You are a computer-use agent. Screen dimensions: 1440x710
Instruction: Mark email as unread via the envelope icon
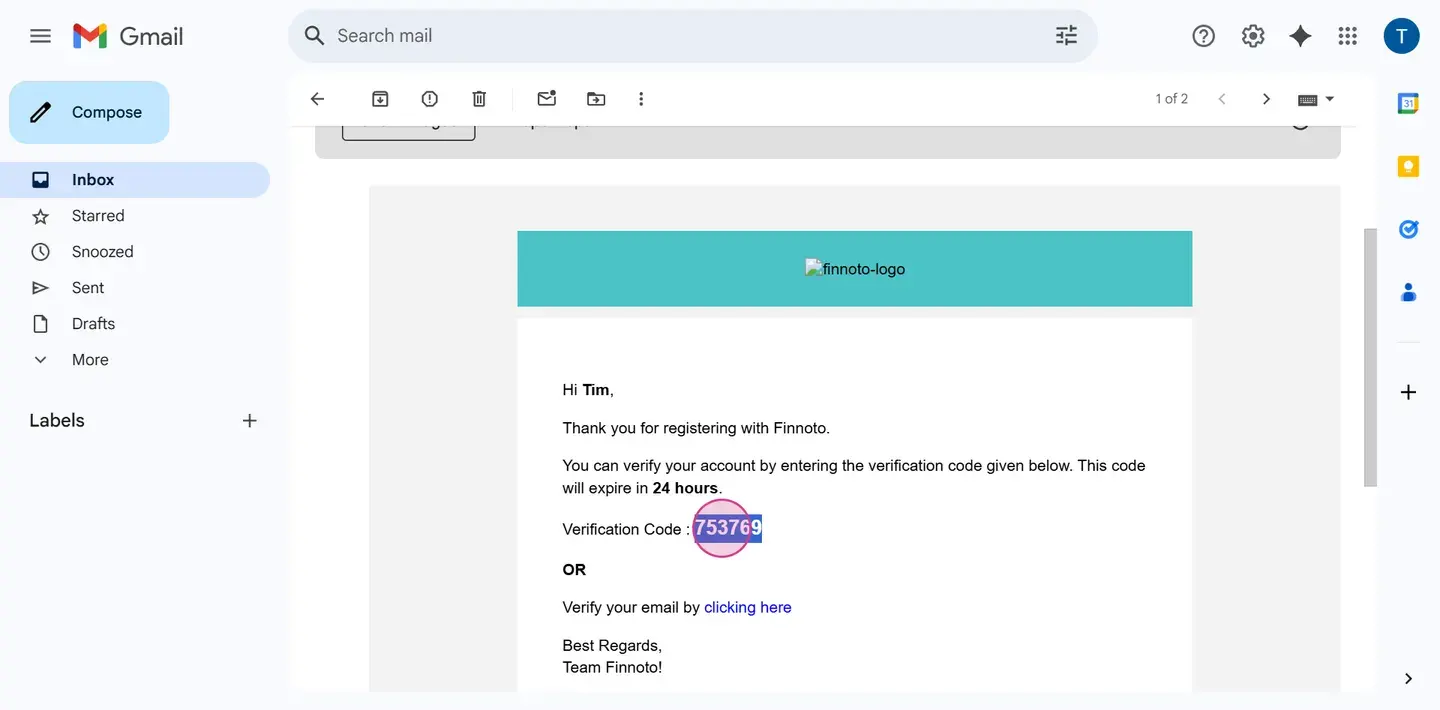[546, 99]
